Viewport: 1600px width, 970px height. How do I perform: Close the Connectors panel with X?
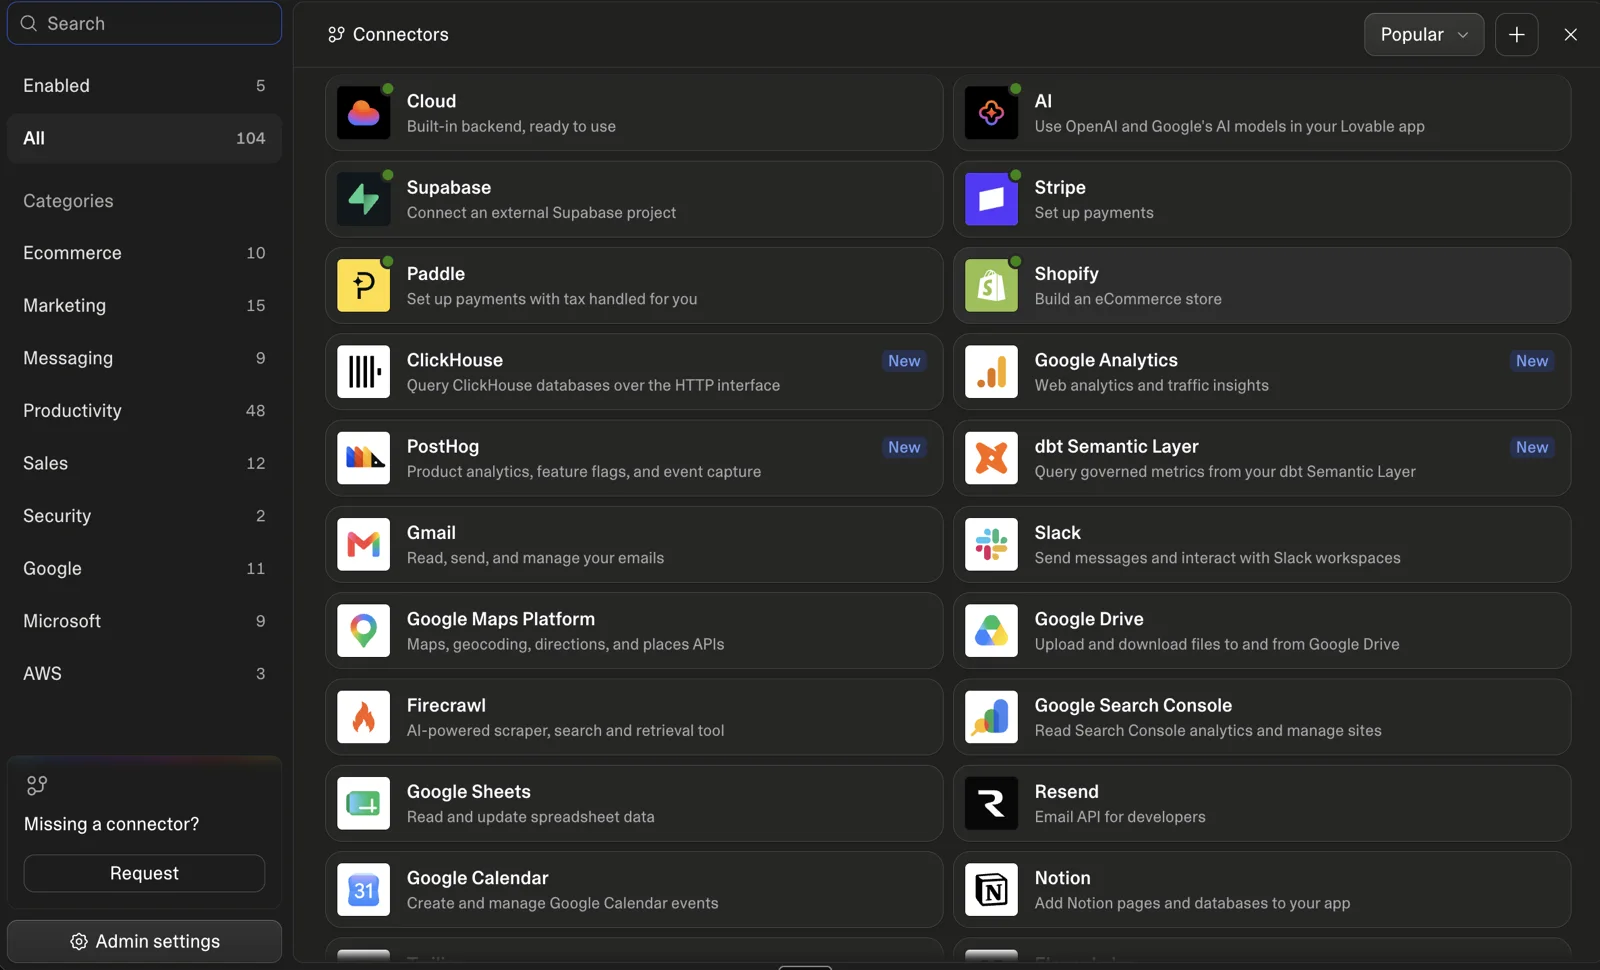1571,35
